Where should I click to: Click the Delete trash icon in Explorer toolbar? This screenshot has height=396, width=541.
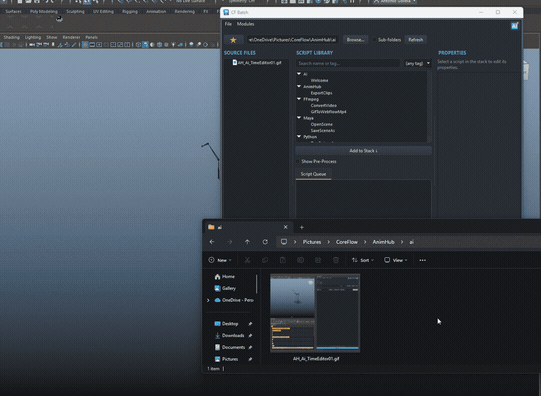(x=336, y=260)
